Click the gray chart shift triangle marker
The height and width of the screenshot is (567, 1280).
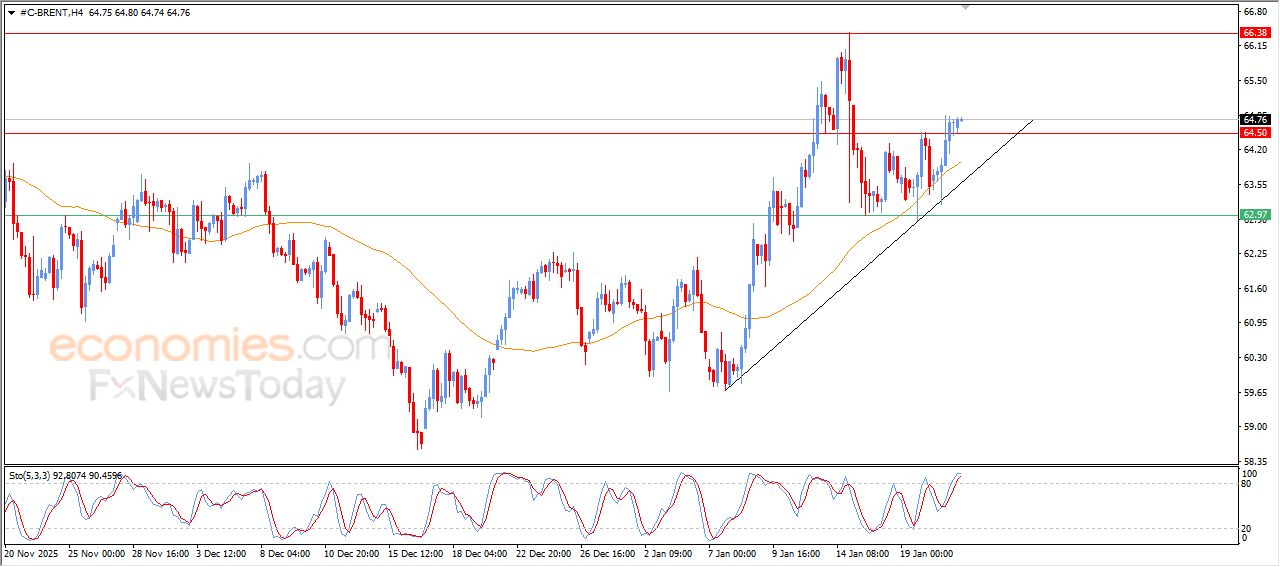965,7
